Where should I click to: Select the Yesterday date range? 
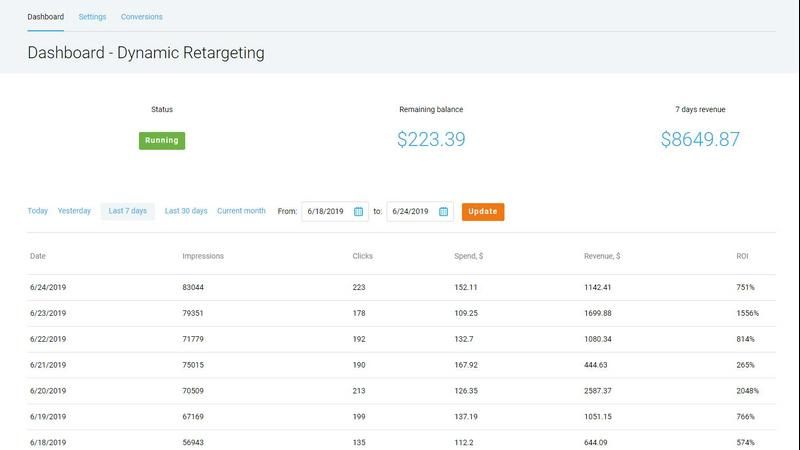[x=74, y=211]
